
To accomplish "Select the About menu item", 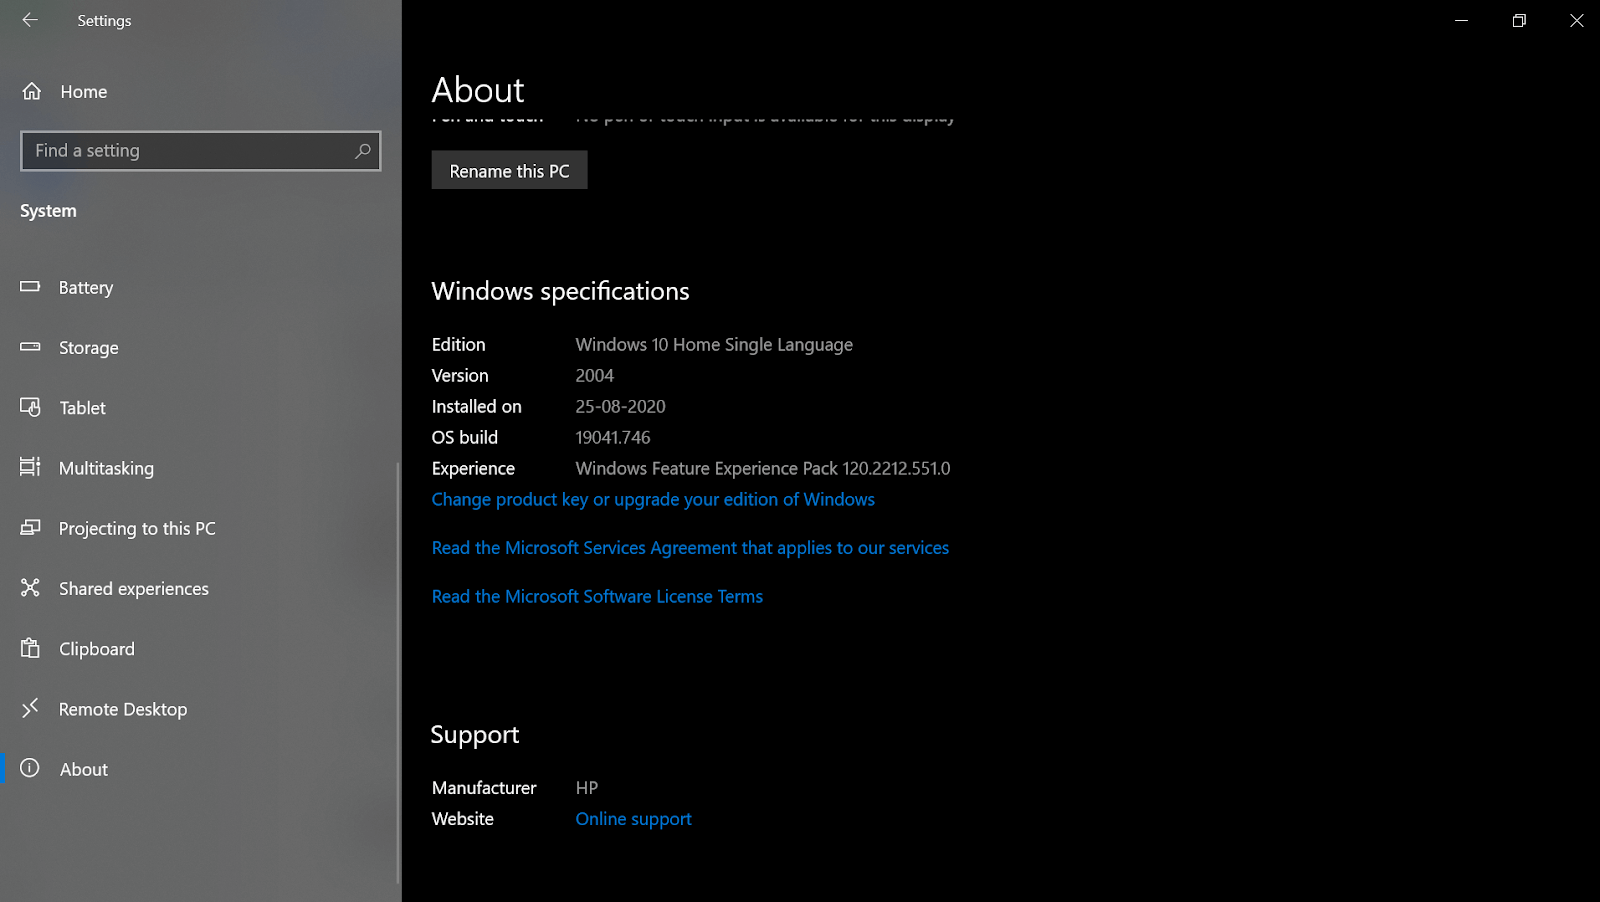I will pos(84,769).
